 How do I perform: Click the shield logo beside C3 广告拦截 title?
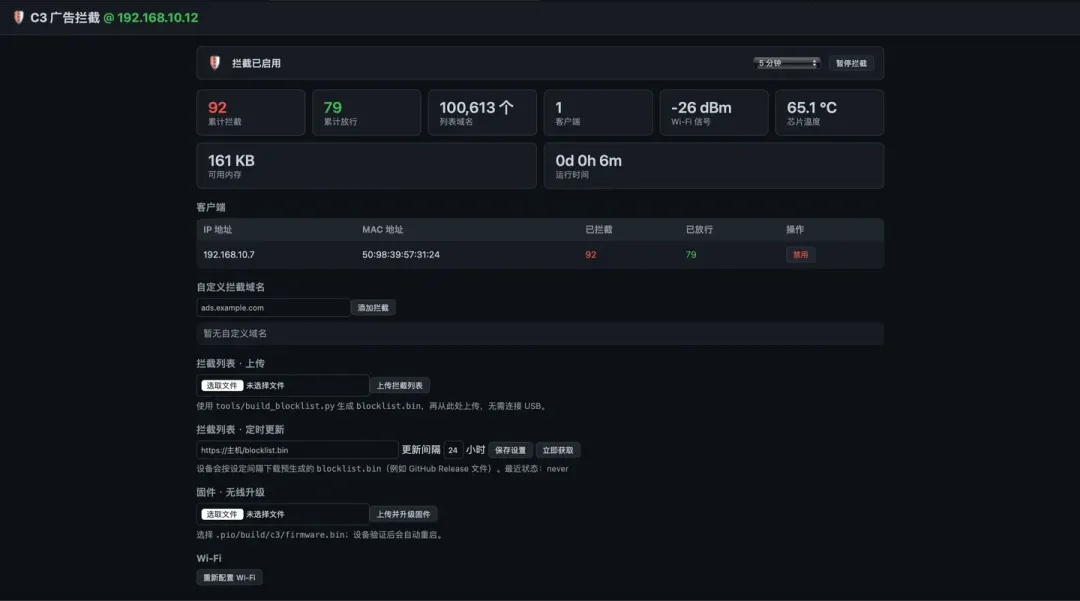point(19,17)
